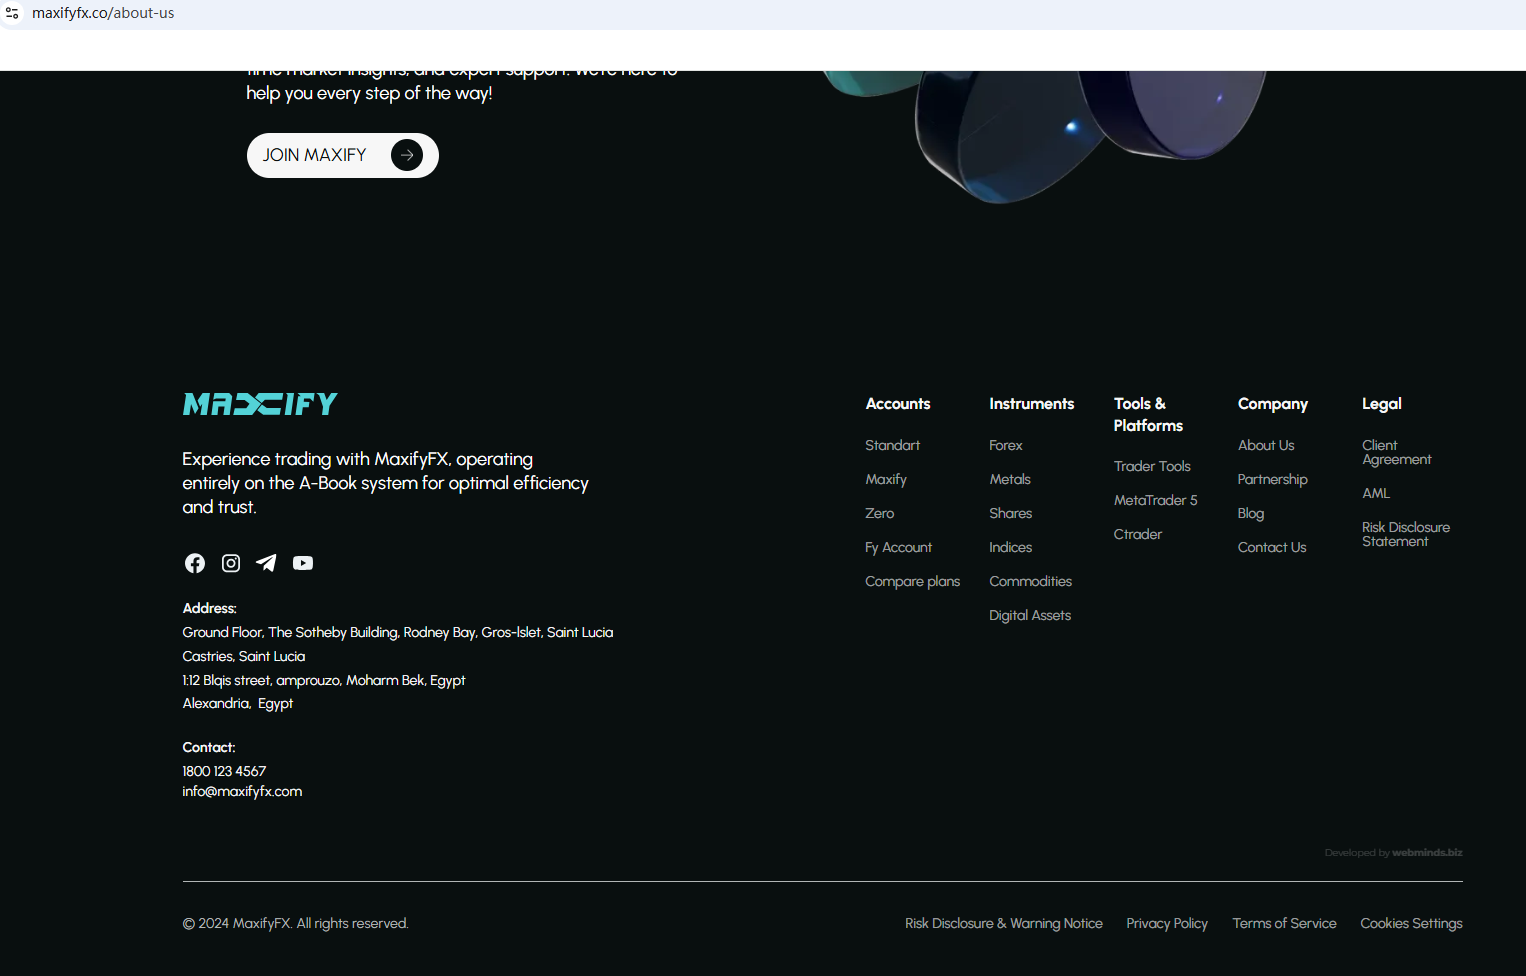Select the Digital Assets link
The width and height of the screenshot is (1526, 976).
coord(1029,615)
